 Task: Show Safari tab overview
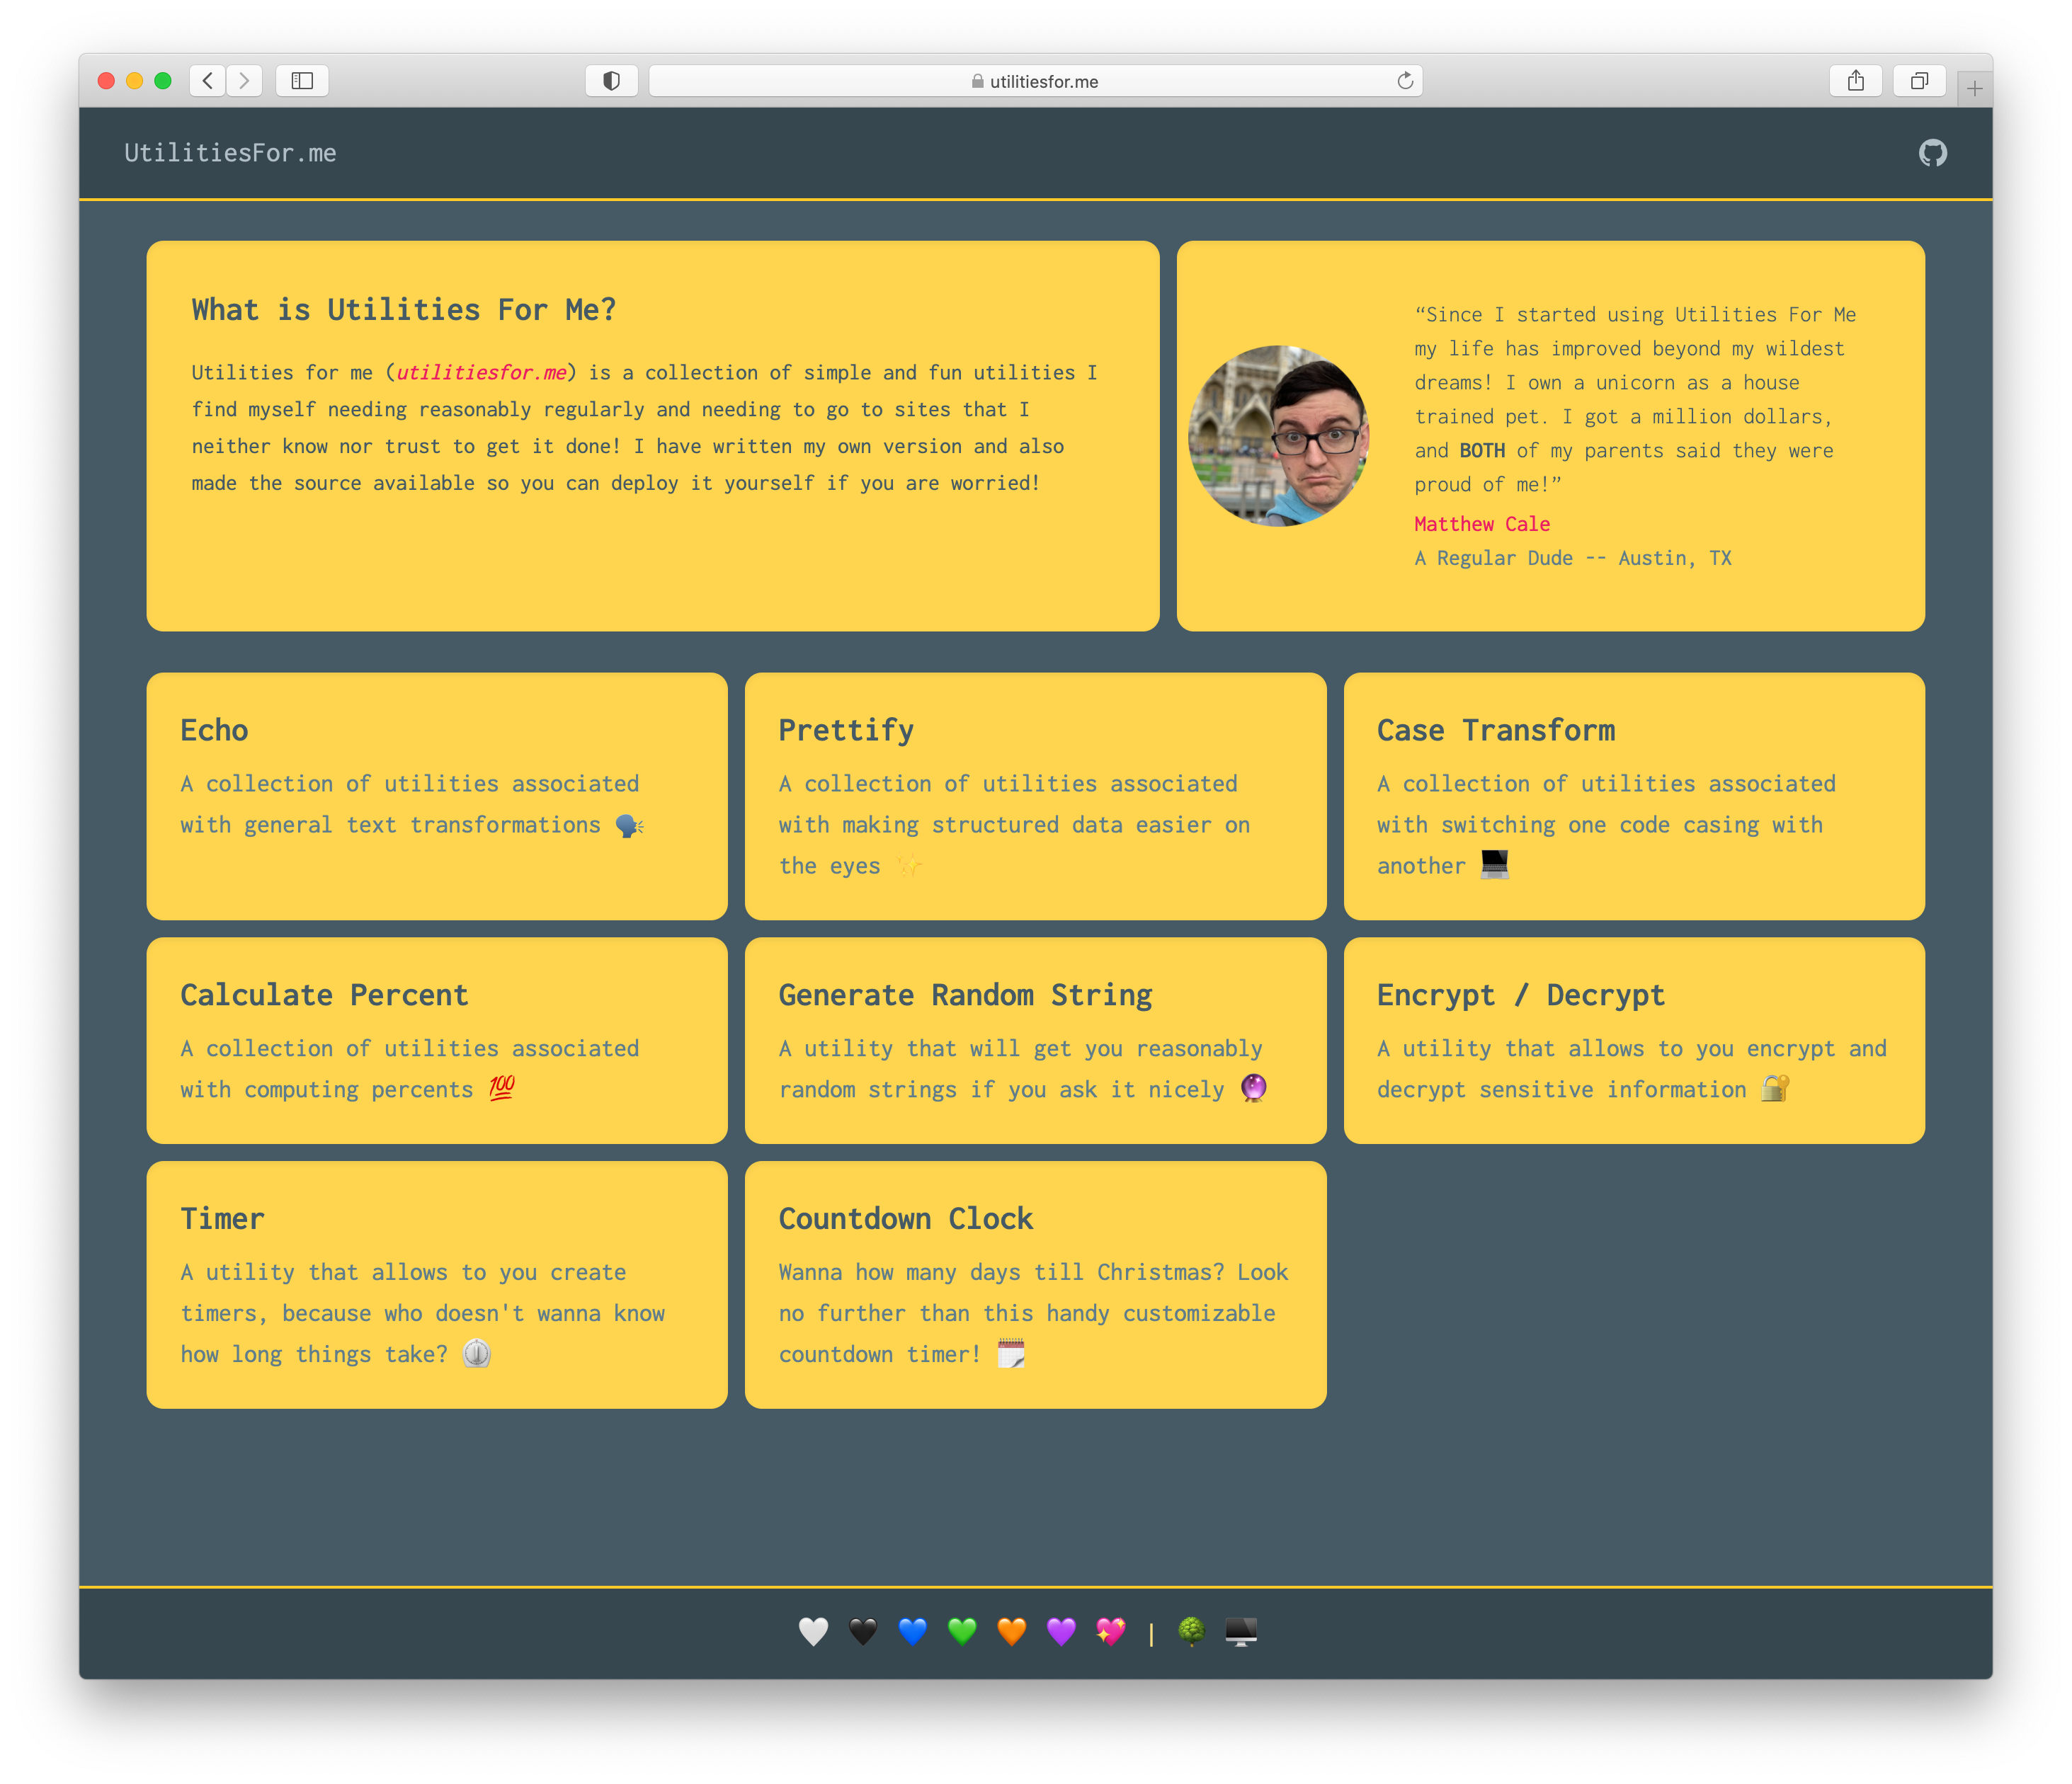[x=1919, y=81]
